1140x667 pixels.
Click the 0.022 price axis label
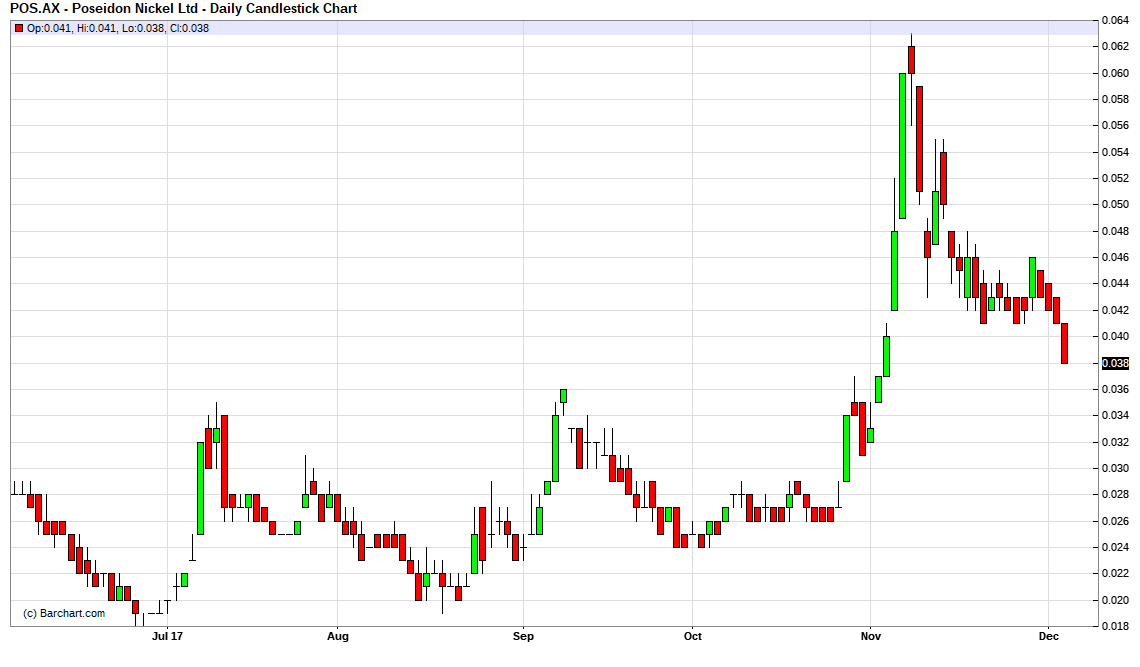point(1115,574)
